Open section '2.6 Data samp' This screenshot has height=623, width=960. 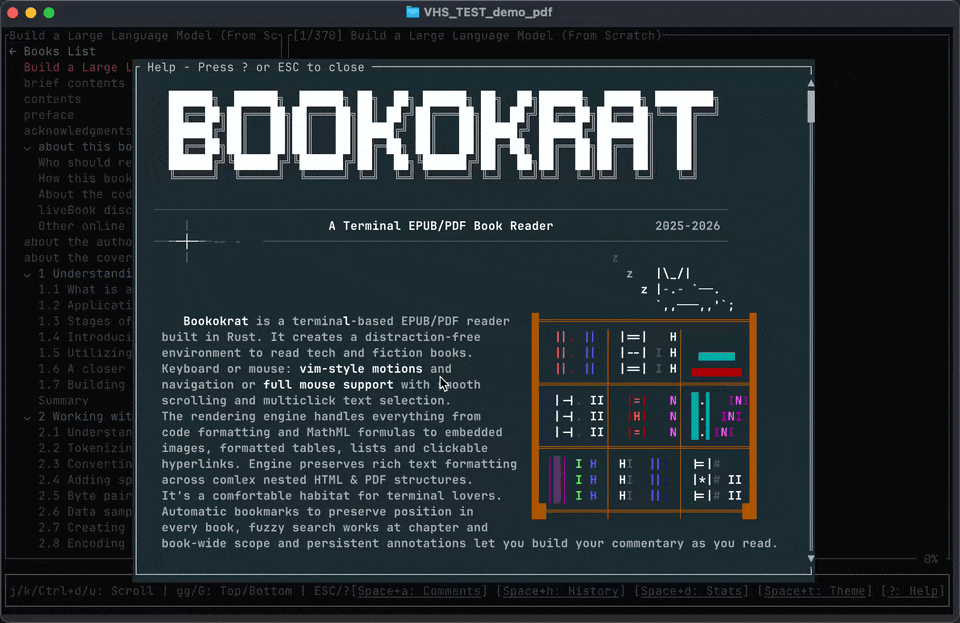point(85,513)
